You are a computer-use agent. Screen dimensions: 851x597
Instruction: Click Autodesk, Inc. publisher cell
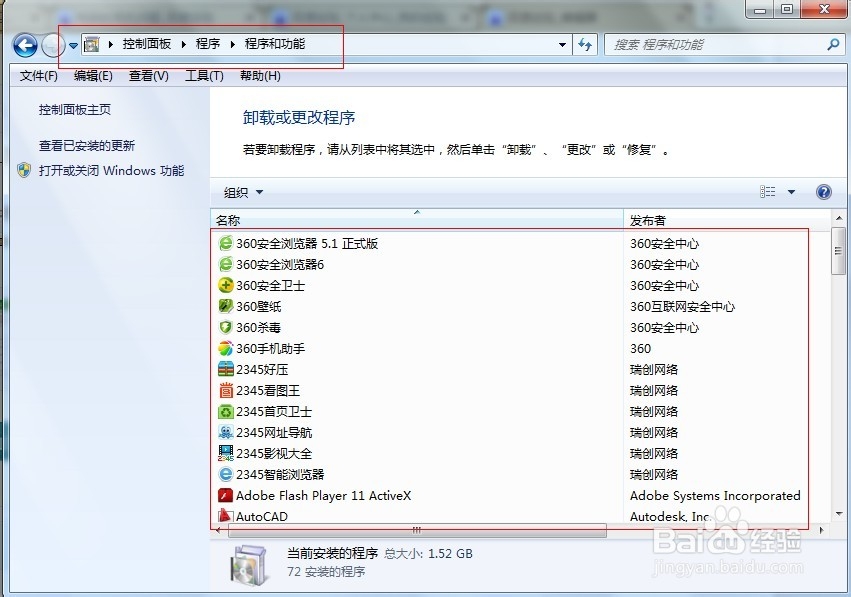tap(670, 516)
